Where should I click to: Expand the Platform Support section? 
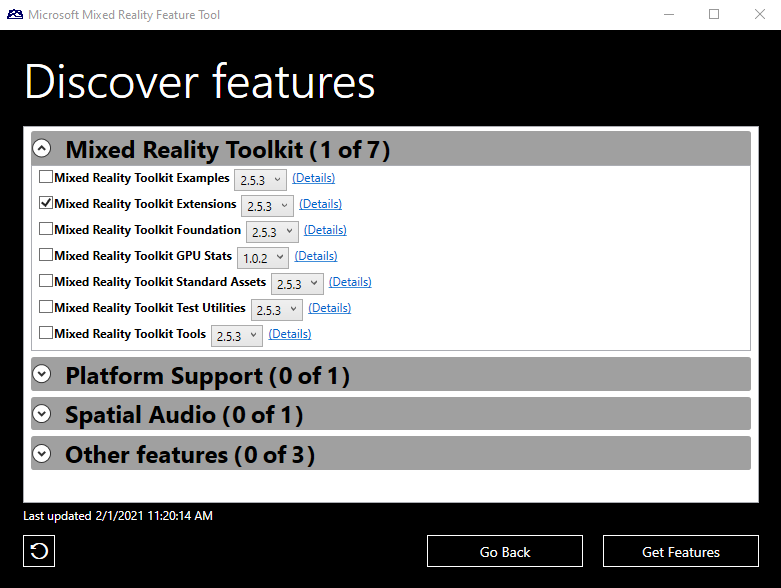(42, 374)
